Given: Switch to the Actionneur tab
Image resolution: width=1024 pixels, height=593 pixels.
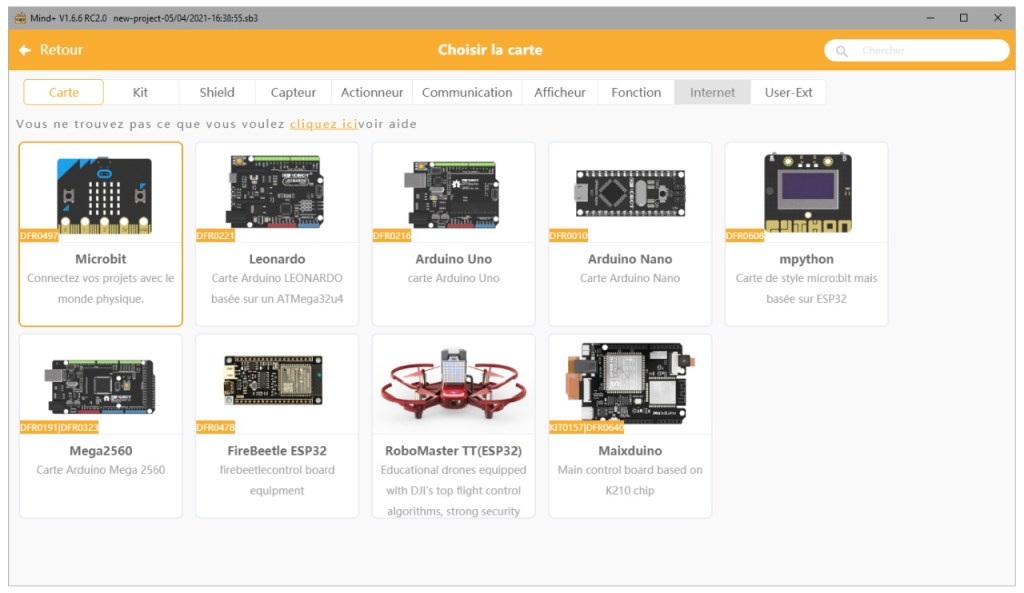Looking at the screenshot, I should point(371,91).
